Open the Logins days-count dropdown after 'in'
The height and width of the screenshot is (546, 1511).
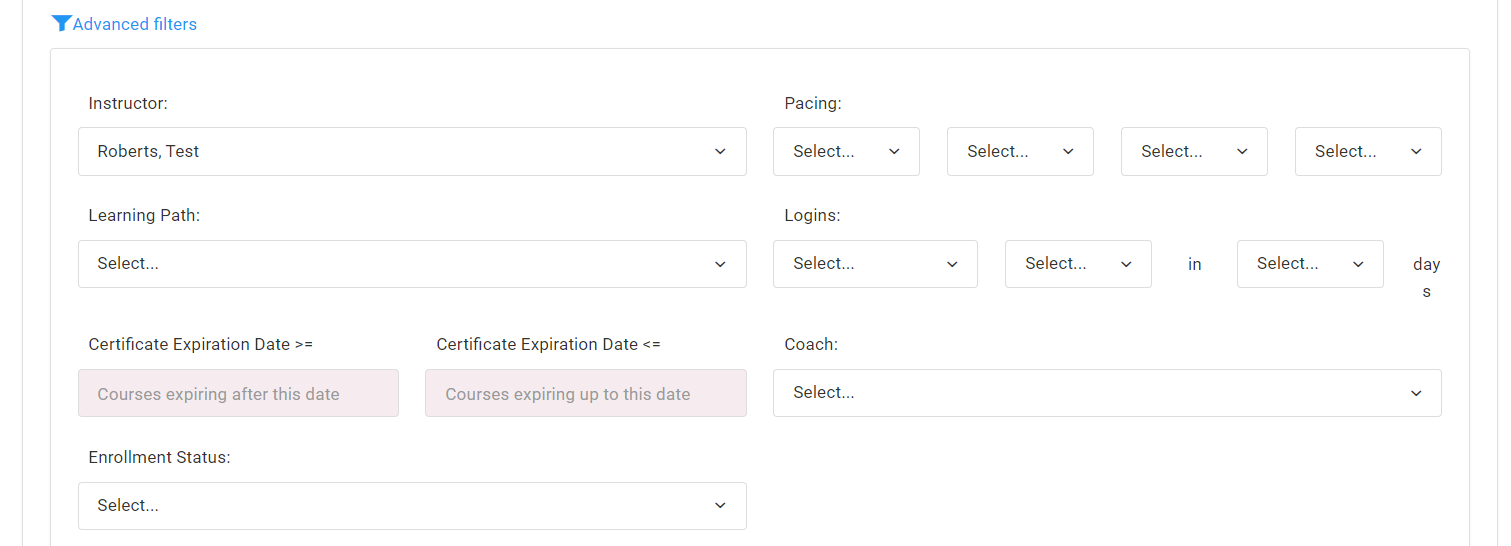click(x=1309, y=264)
